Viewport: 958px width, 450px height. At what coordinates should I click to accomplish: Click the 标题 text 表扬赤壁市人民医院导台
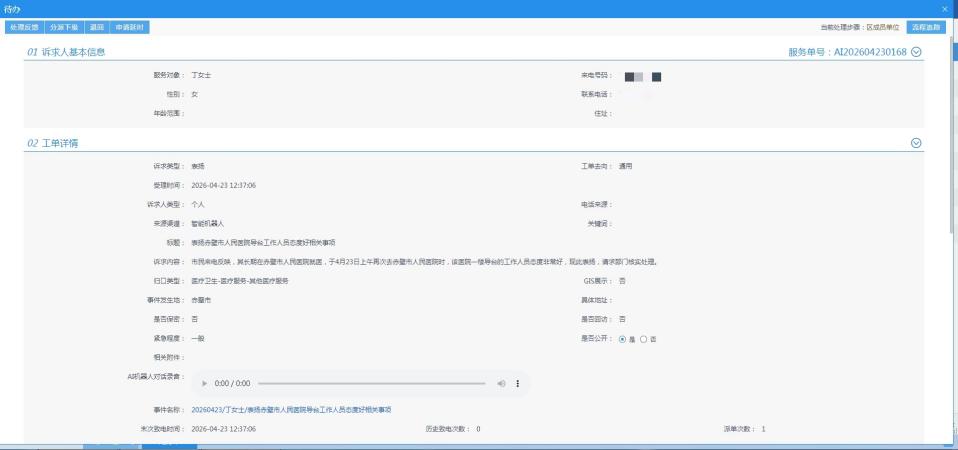tap(263, 242)
